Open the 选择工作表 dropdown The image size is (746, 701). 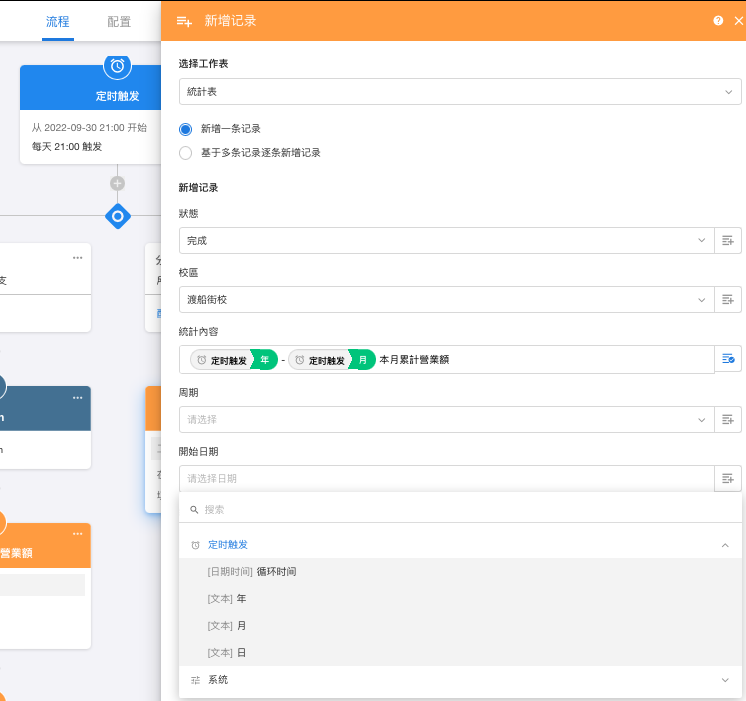pyautogui.click(x=460, y=92)
